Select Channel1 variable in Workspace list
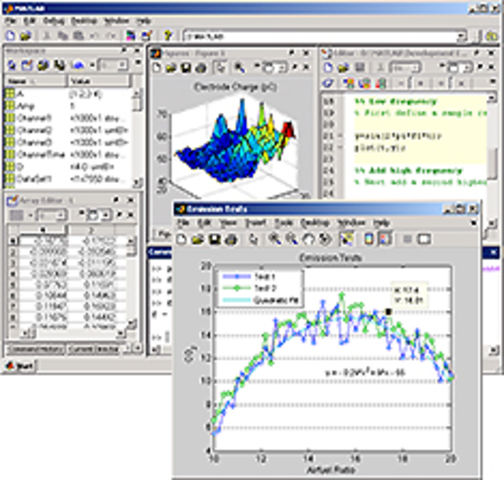Viewport: 504px width, 480px height. pyautogui.click(x=68, y=118)
